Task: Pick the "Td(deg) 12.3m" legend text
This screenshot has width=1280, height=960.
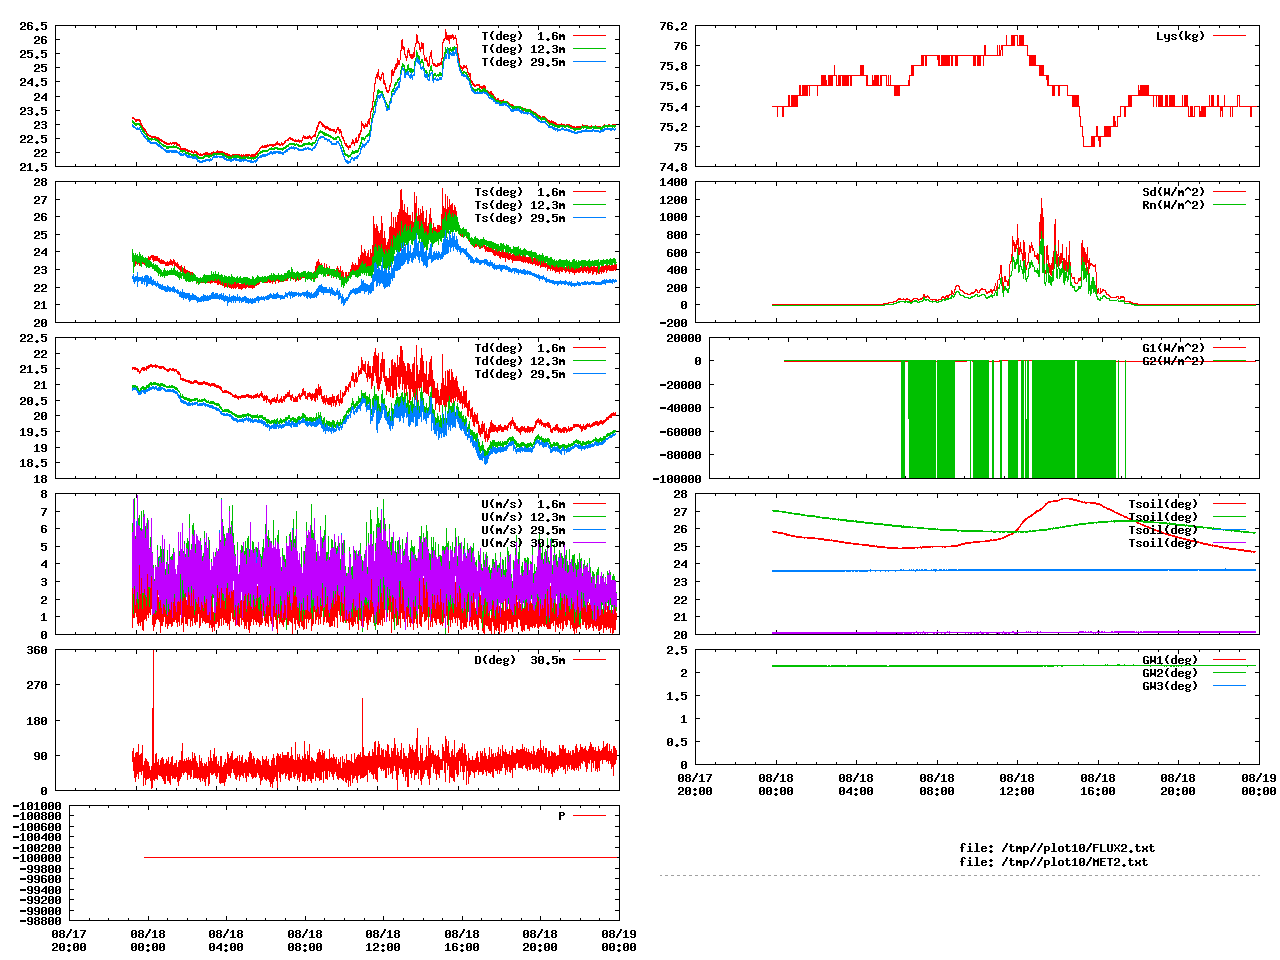Action: click(520, 361)
